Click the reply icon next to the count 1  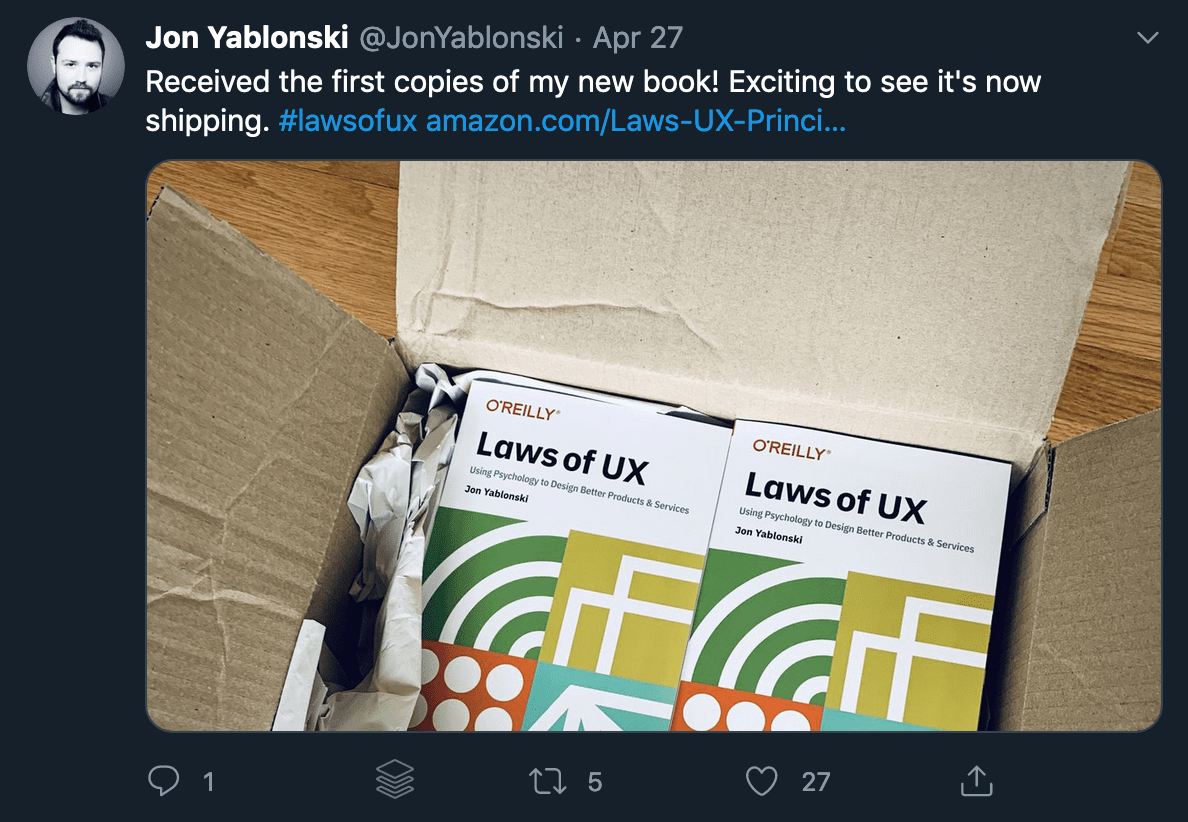163,783
